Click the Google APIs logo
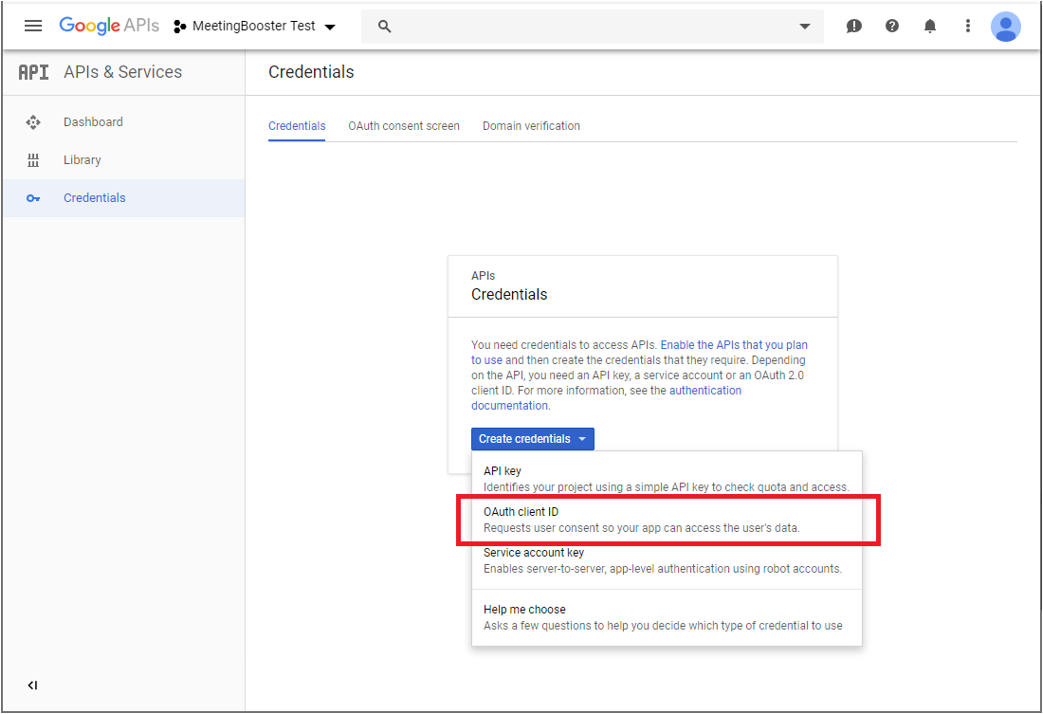This screenshot has width=1043, height=714. point(109,26)
